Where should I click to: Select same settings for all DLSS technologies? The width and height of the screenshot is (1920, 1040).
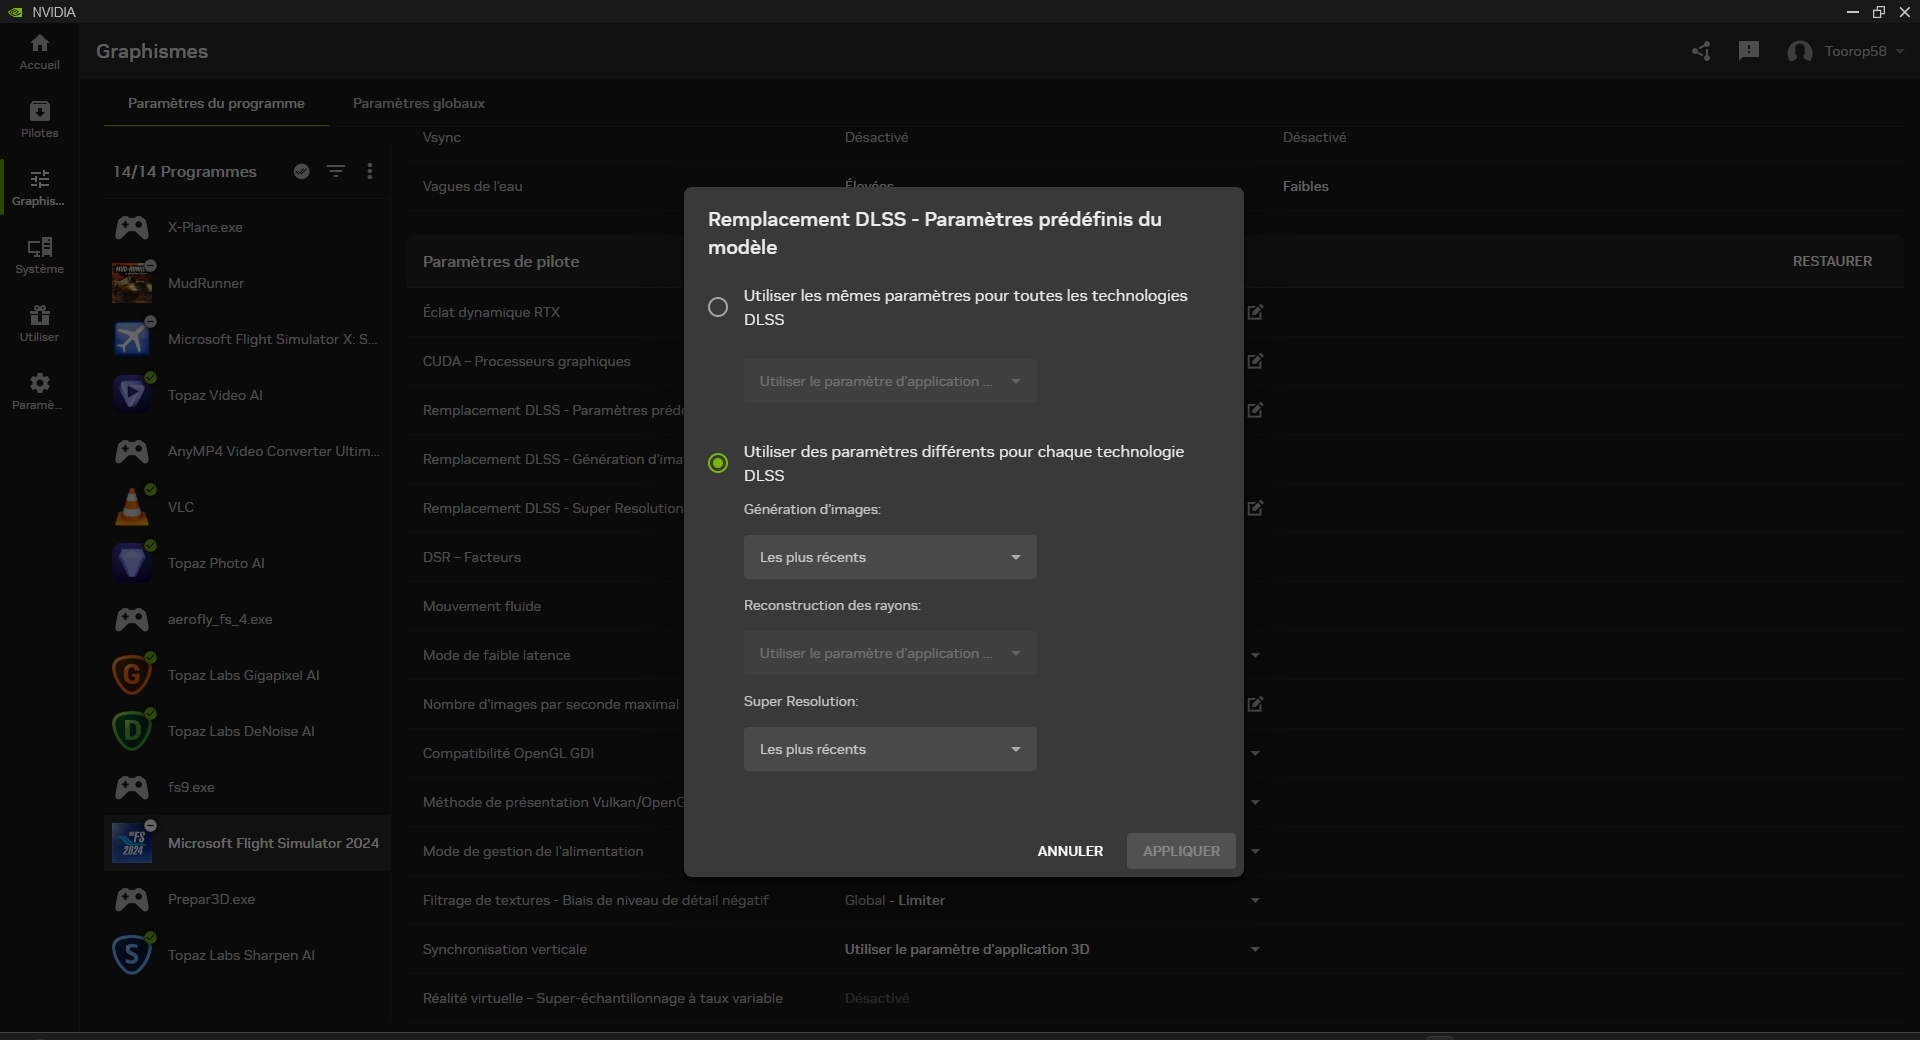tap(718, 308)
